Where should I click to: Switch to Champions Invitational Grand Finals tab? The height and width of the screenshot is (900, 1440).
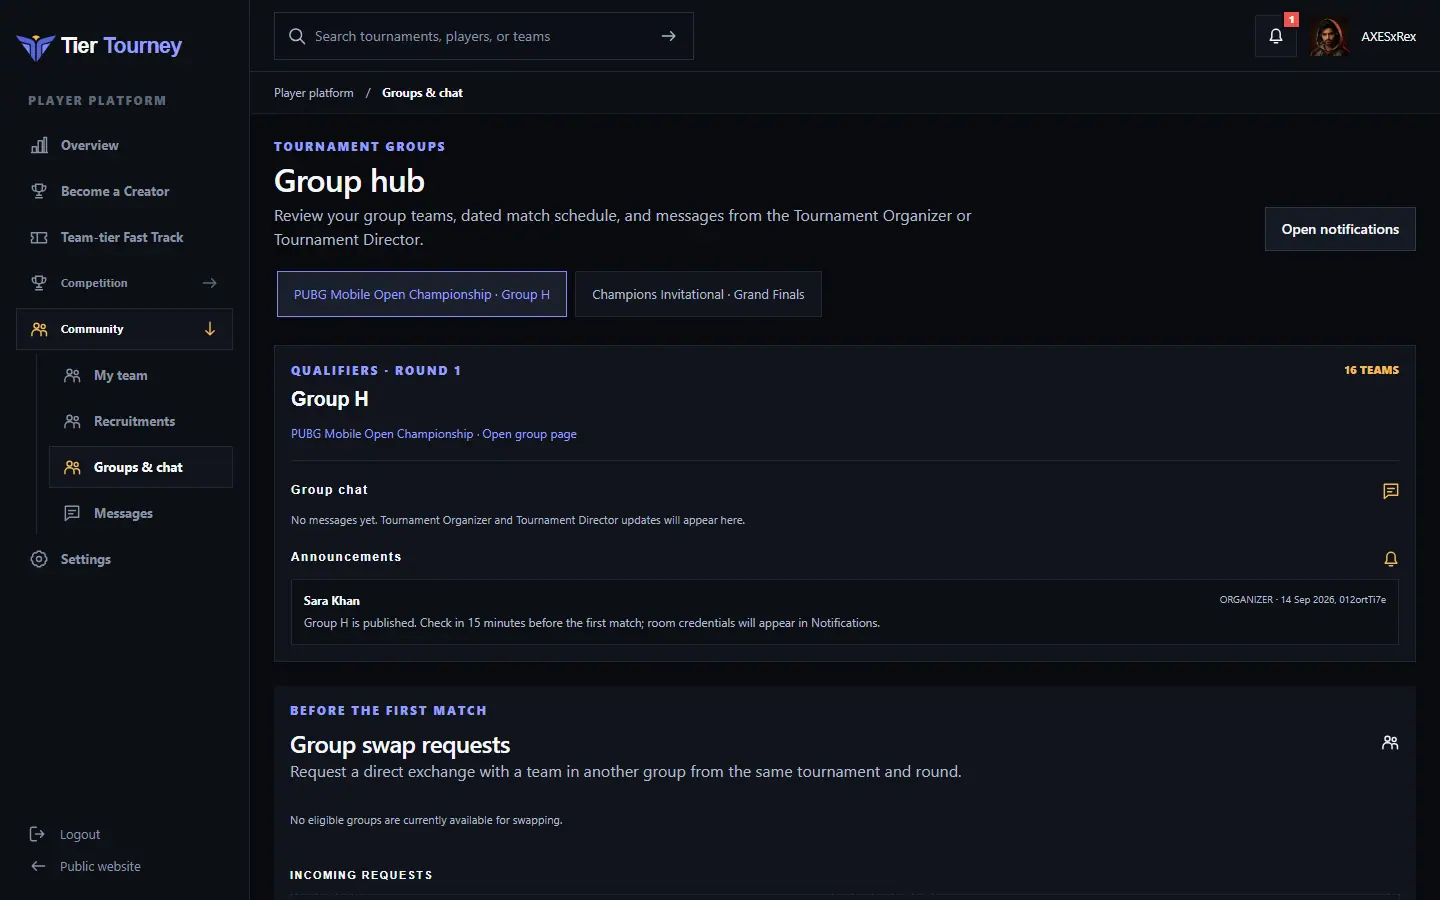pos(698,294)
